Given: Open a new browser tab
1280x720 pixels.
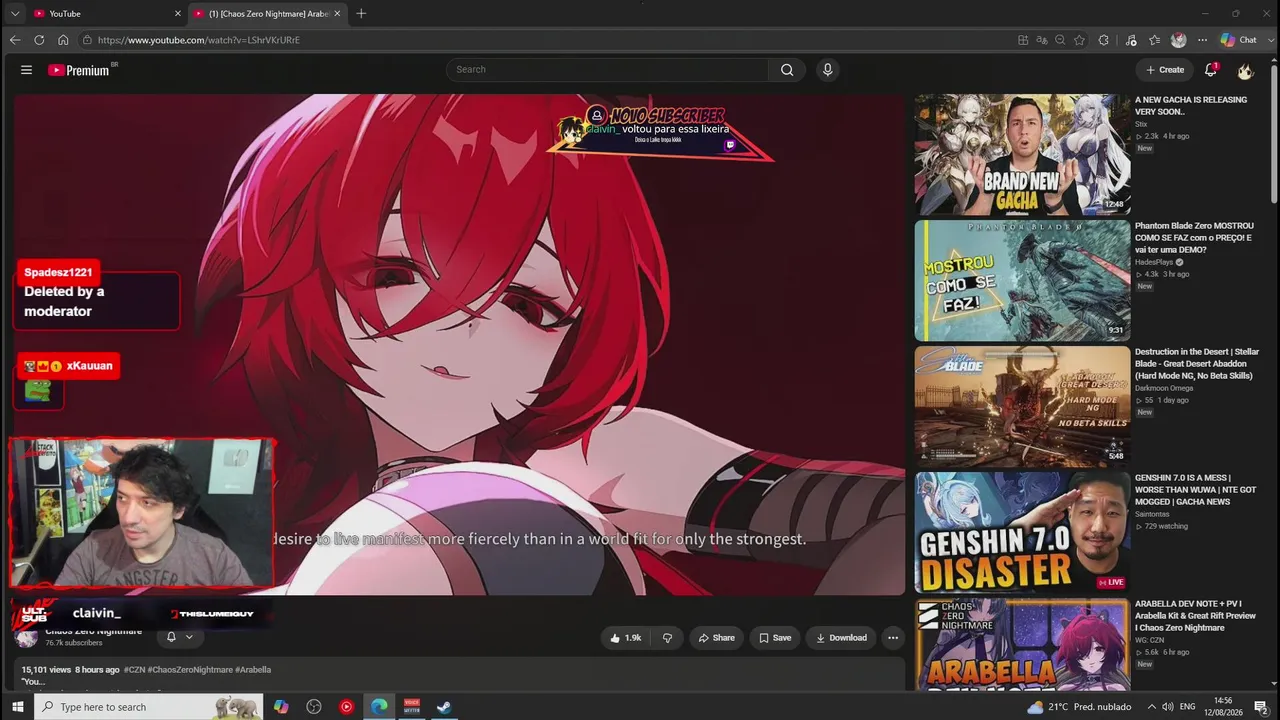Looking at the screenshot, I should (361, 13).
